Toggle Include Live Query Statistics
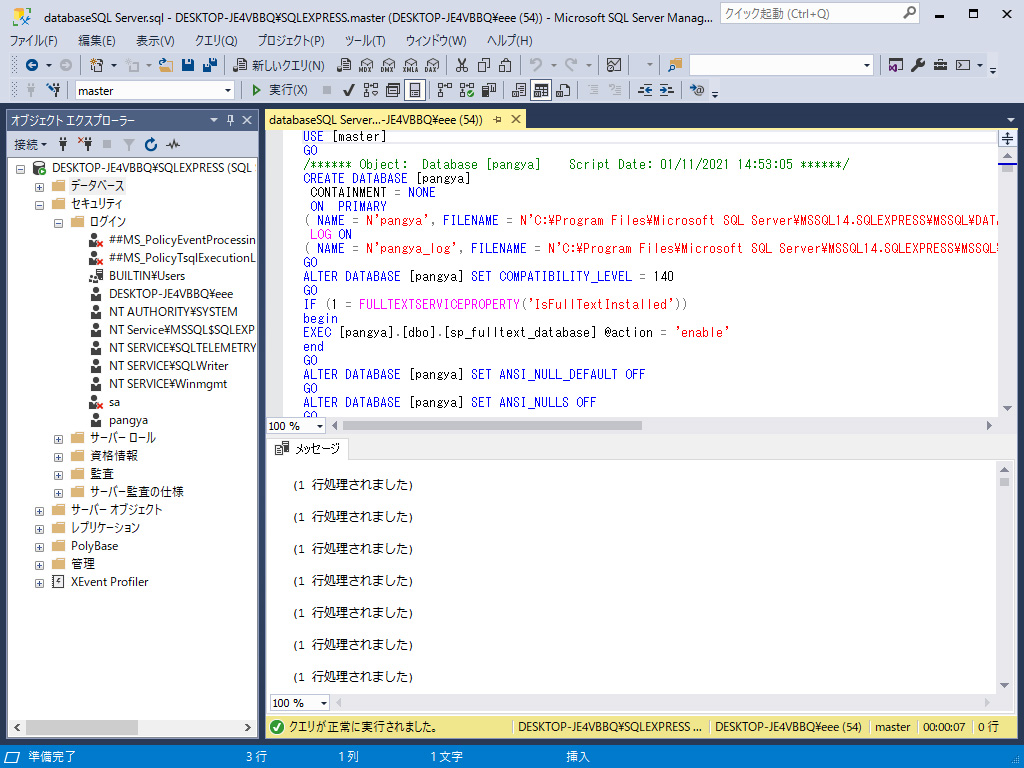1024x768 pixels. pos(467,90)
